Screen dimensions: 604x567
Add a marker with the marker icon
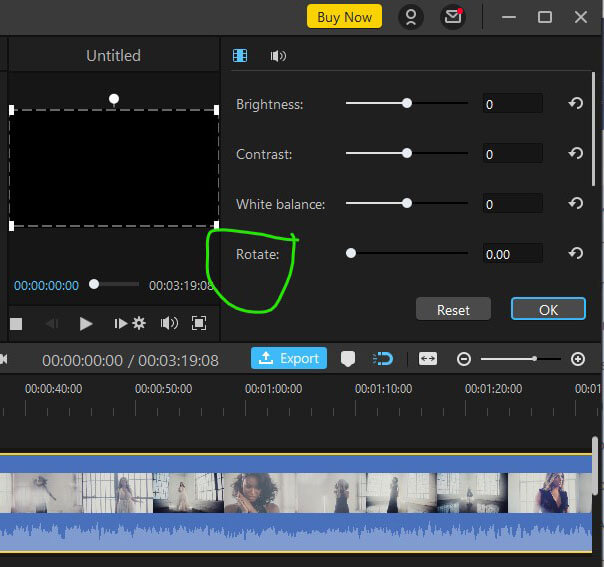tap(348, 359)
